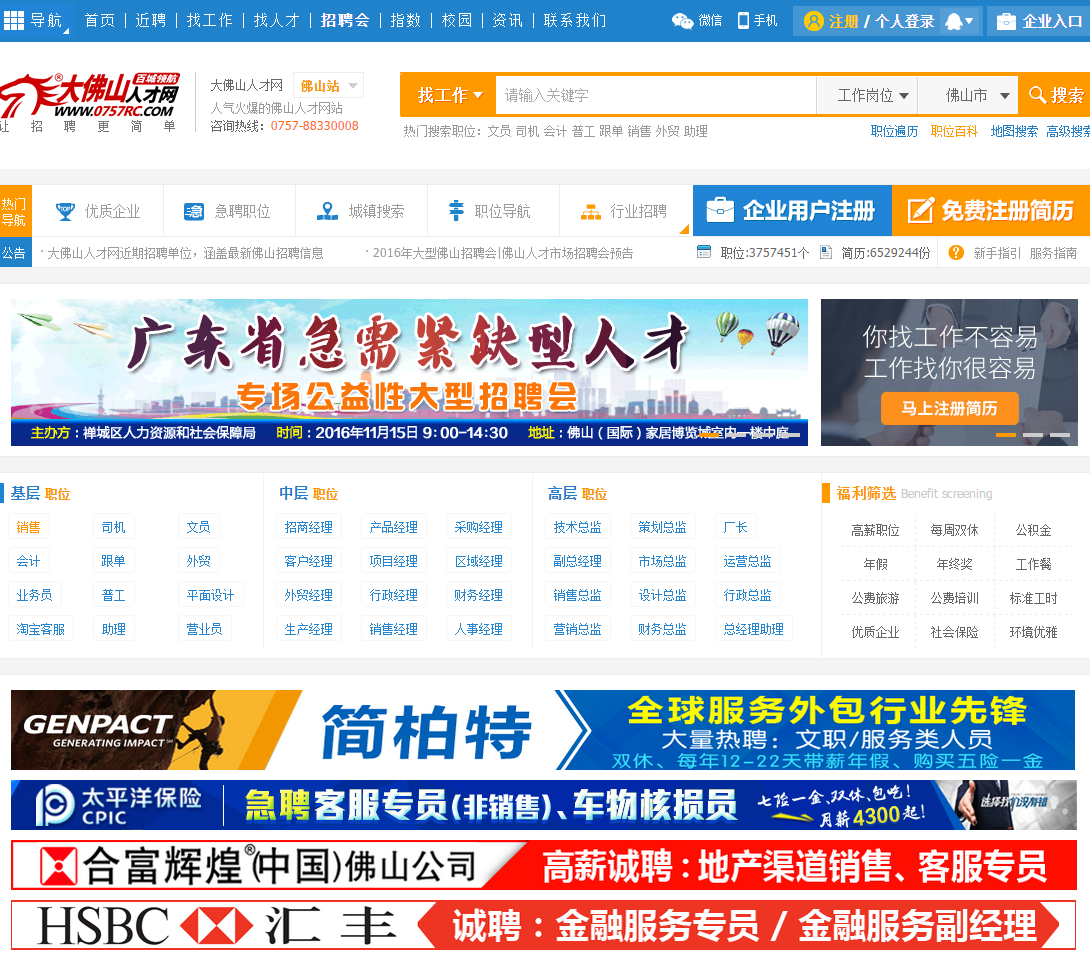Click the 城镇搜索 map pin icon

point(327,211)
